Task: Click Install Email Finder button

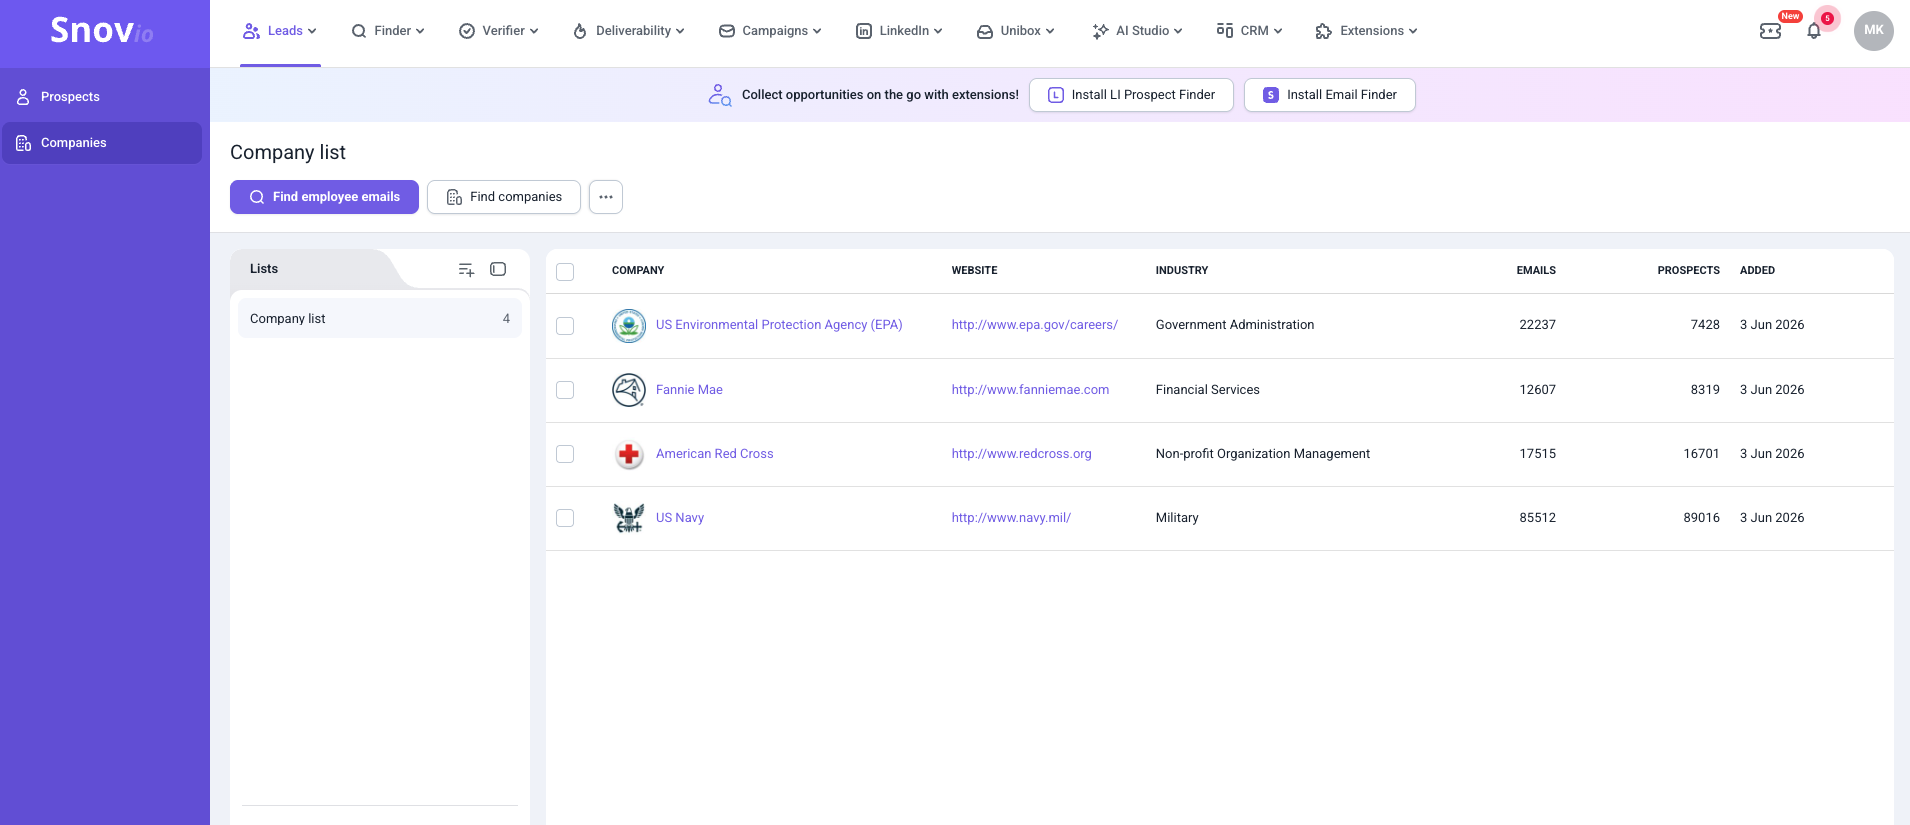Action: pos(1330,95)
